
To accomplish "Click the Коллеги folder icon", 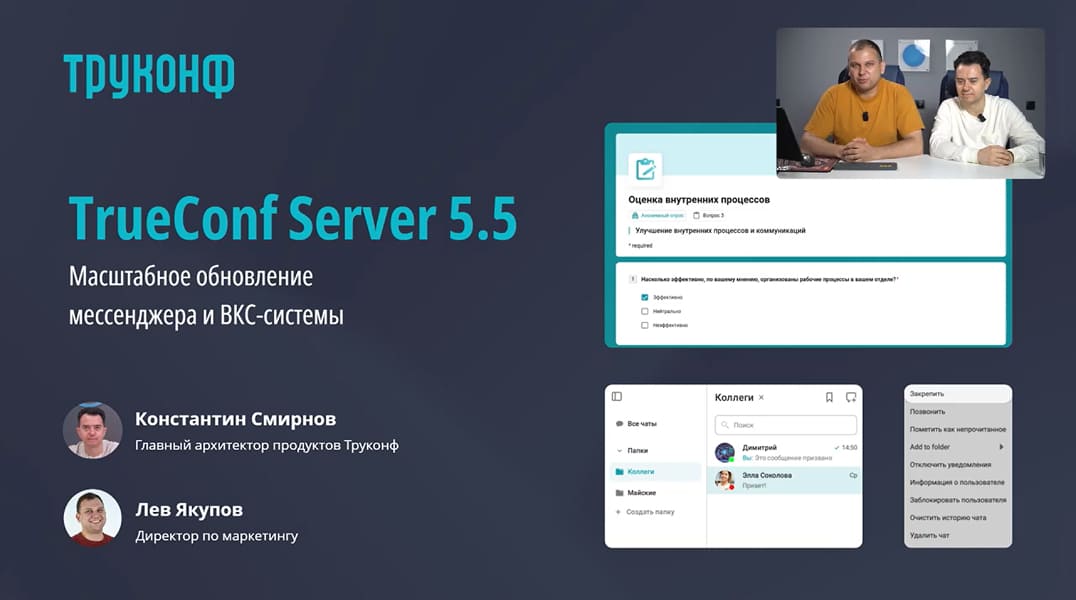I will [620, 471].
